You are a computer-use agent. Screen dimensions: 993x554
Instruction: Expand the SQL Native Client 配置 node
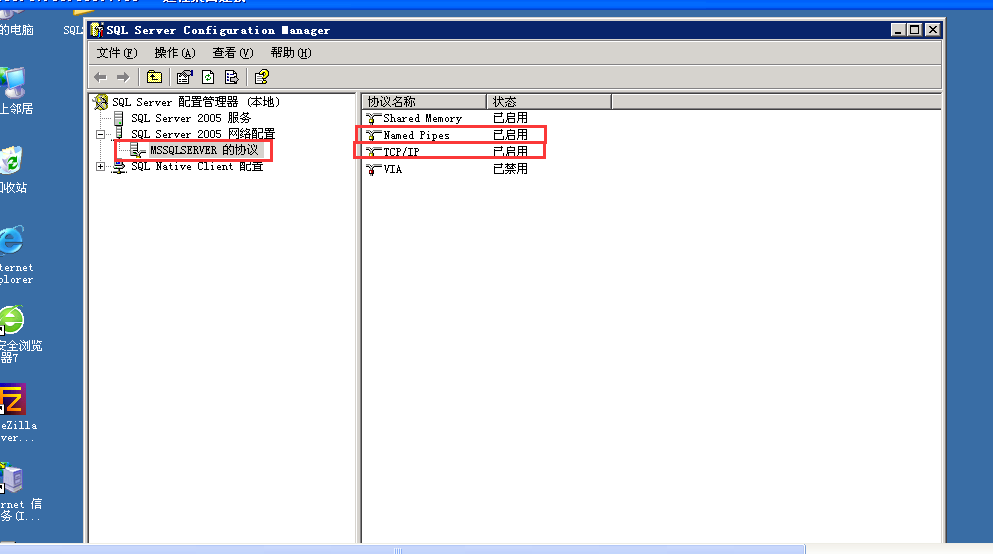click(x=100, y=167)
